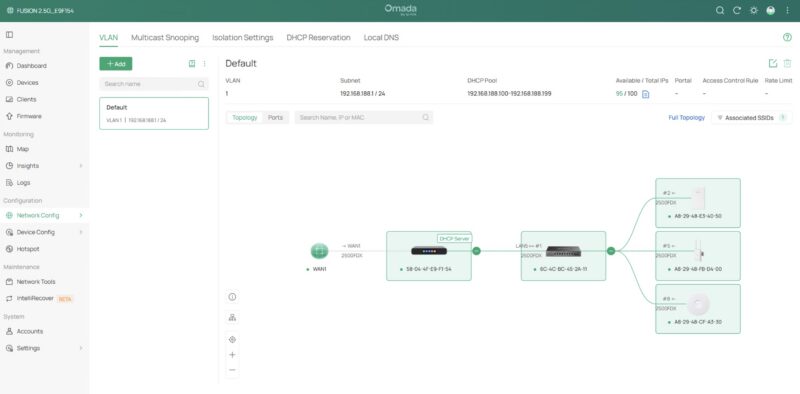800x394 pixels.
Task: Select access point A8-29-48-E3-40-50
Action: (697, 203)
